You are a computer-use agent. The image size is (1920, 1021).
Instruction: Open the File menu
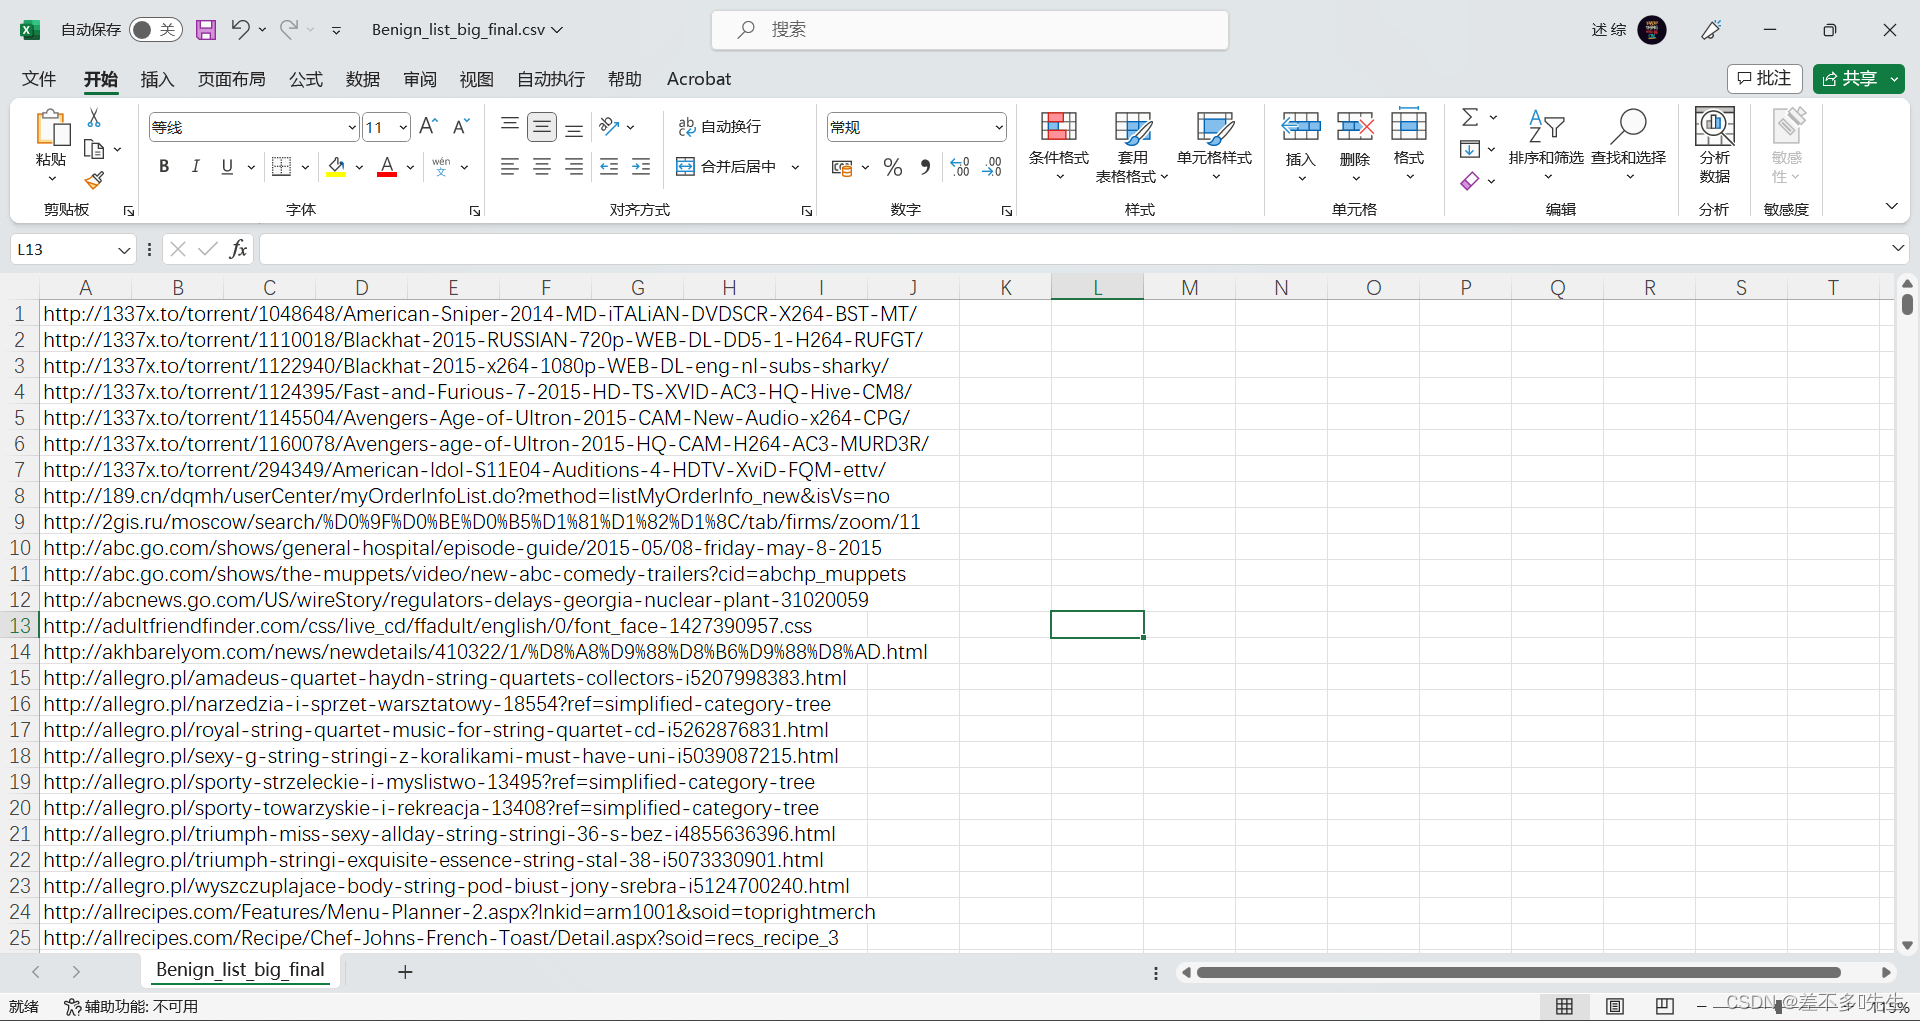[x=39, y=79]
